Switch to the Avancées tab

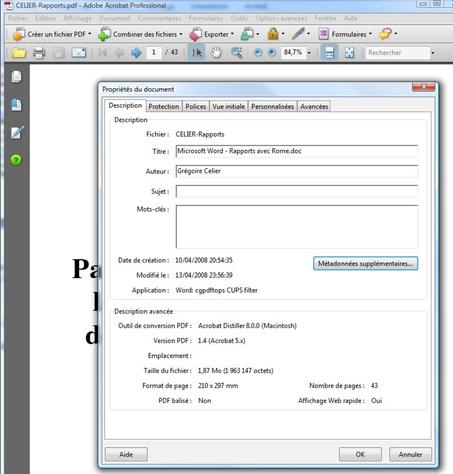click(314, 106)
